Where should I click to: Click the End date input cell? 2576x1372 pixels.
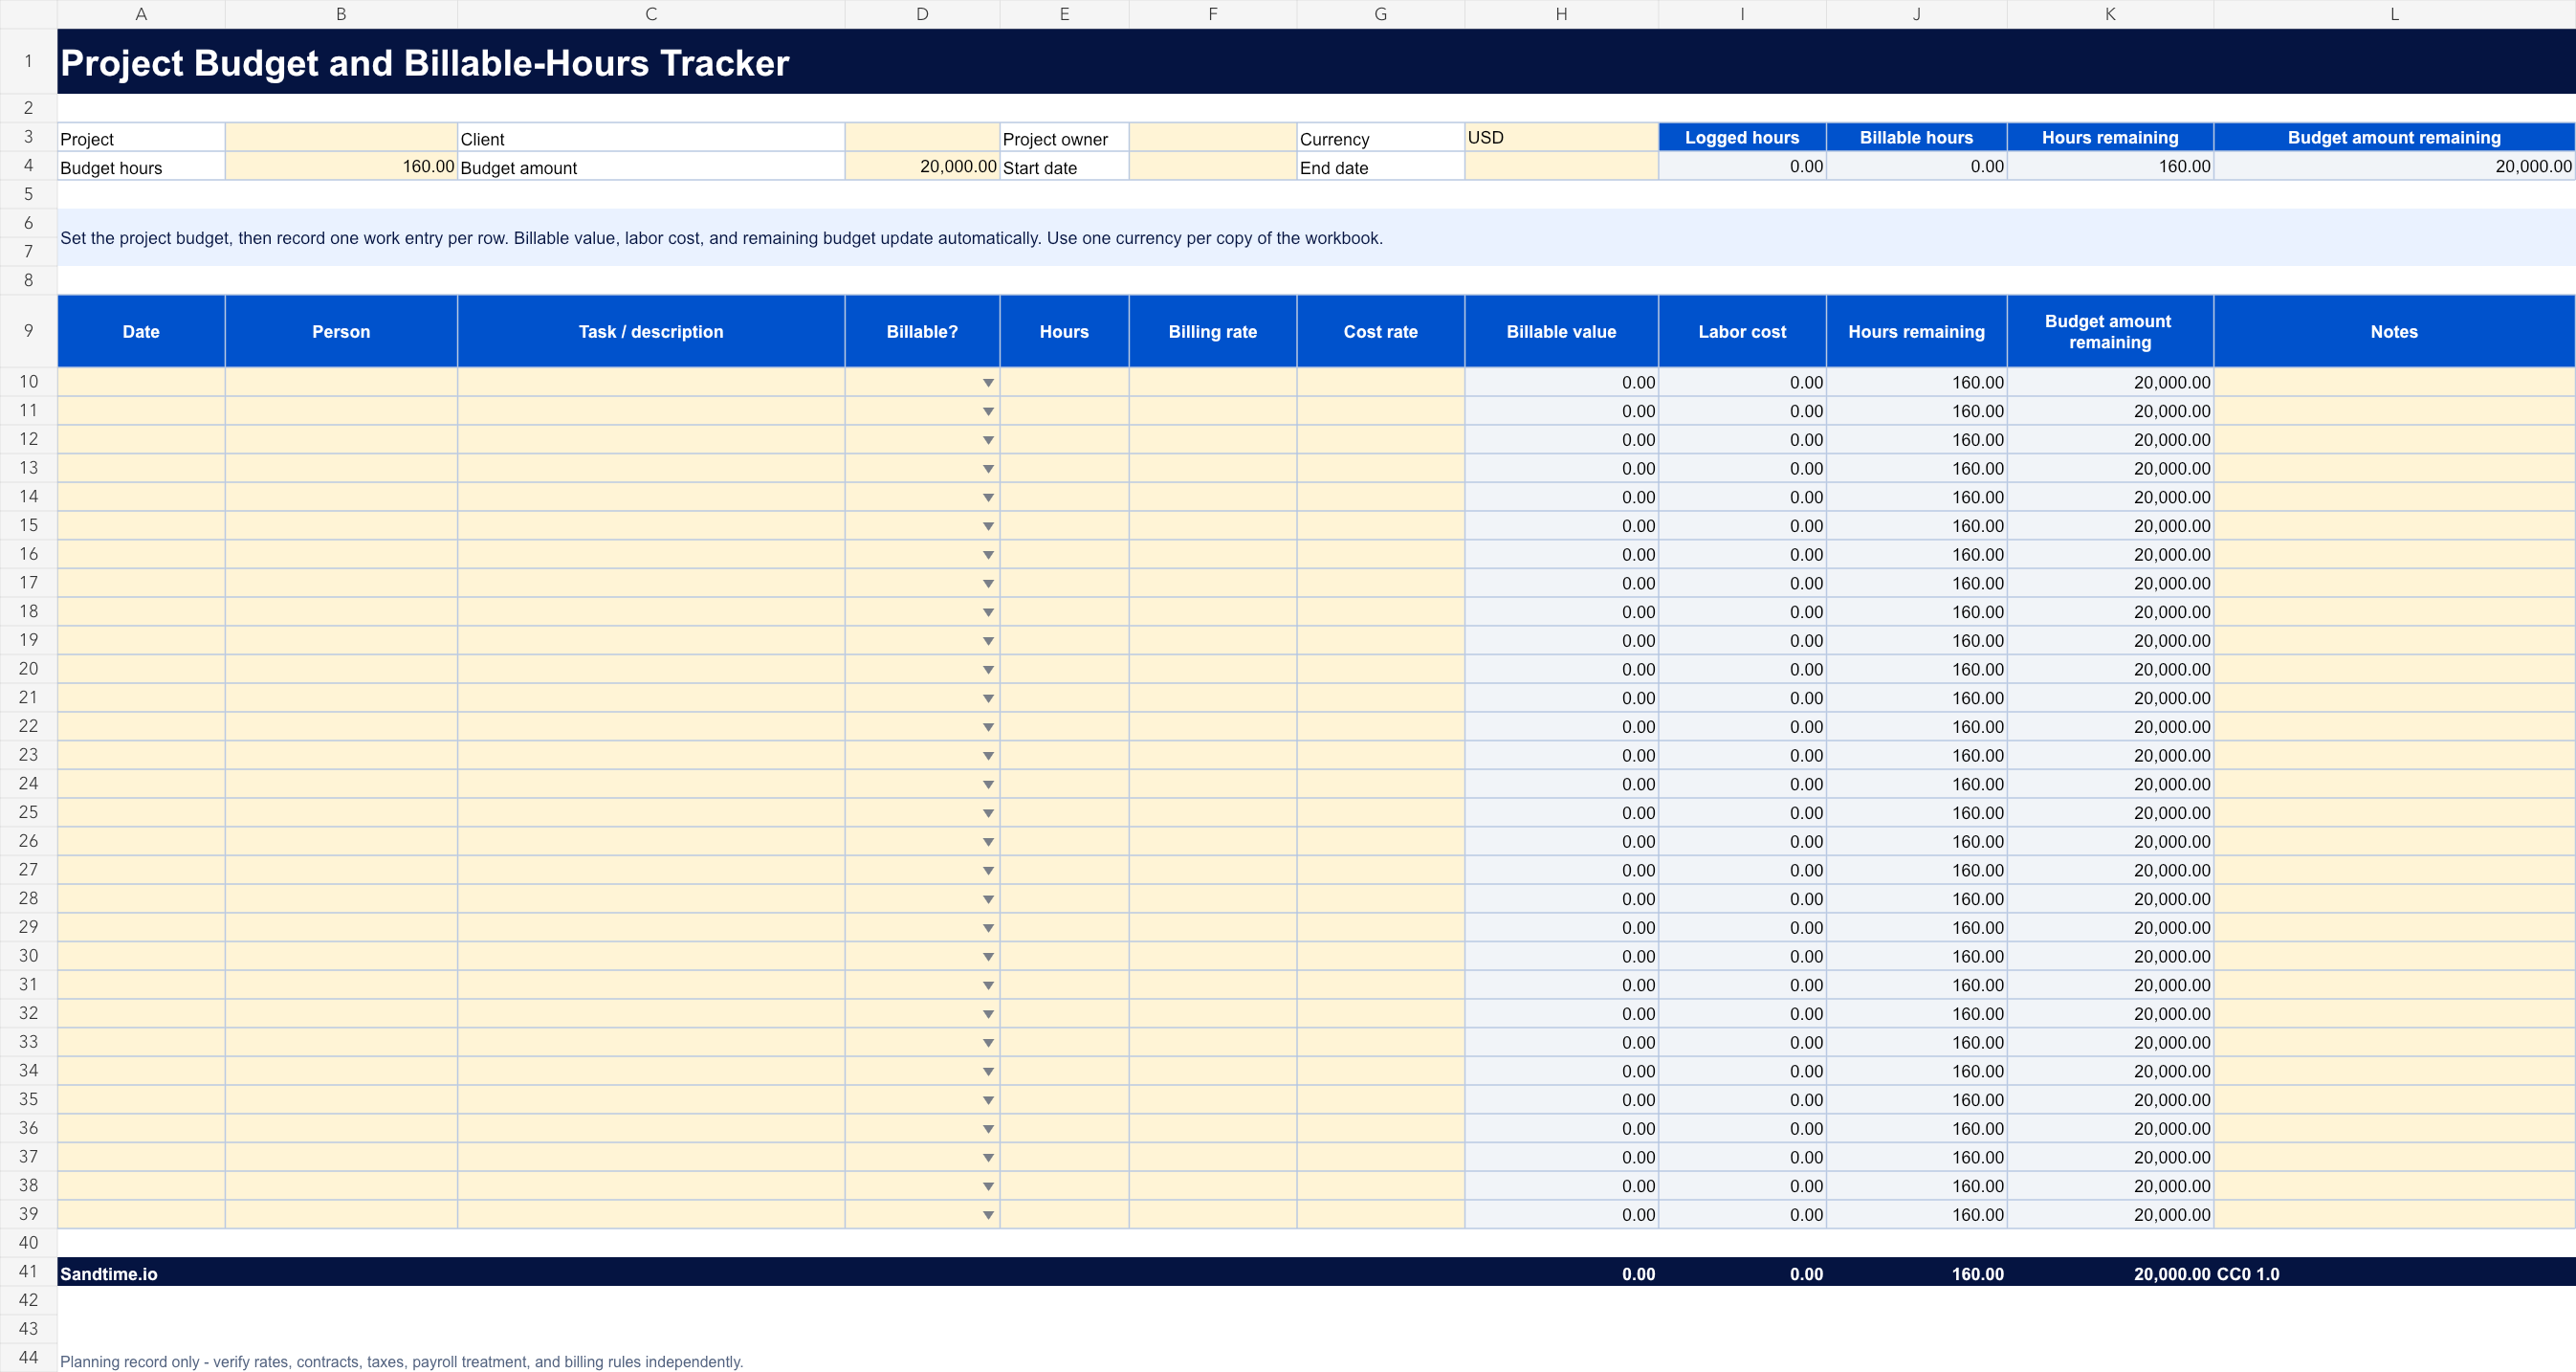tap(1561, 166)
